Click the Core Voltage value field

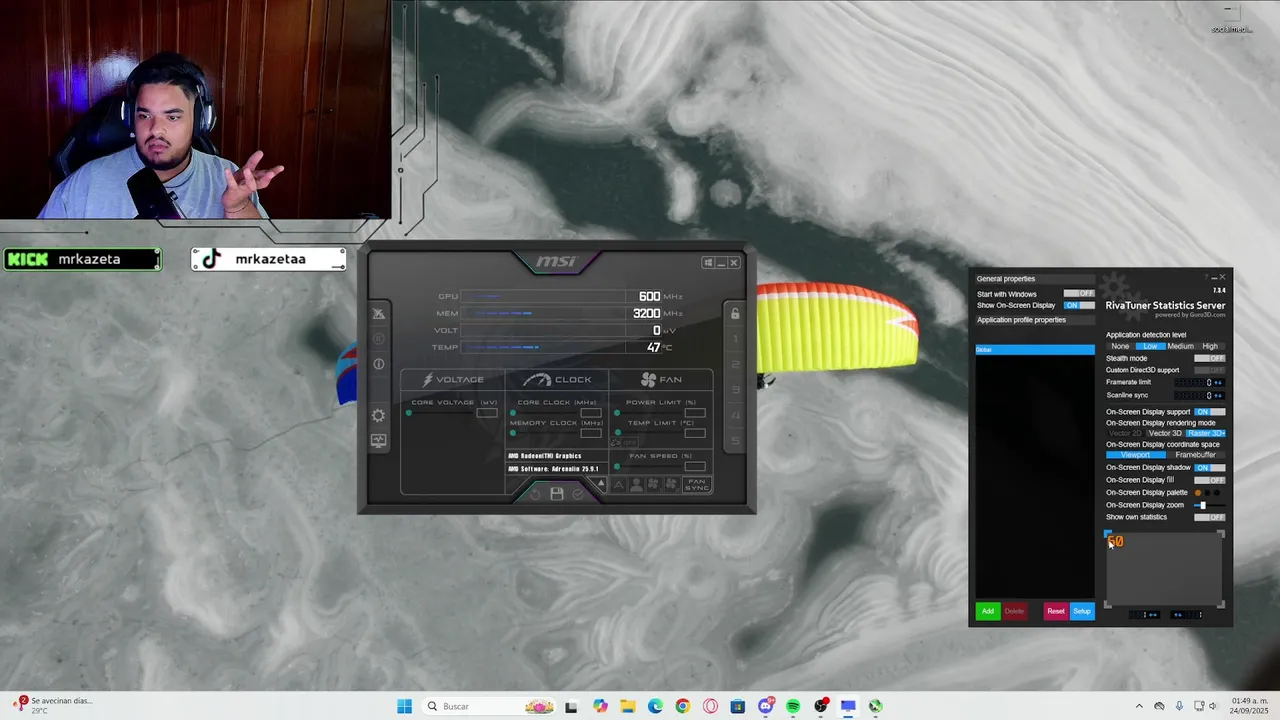click(x=487, y=413)
